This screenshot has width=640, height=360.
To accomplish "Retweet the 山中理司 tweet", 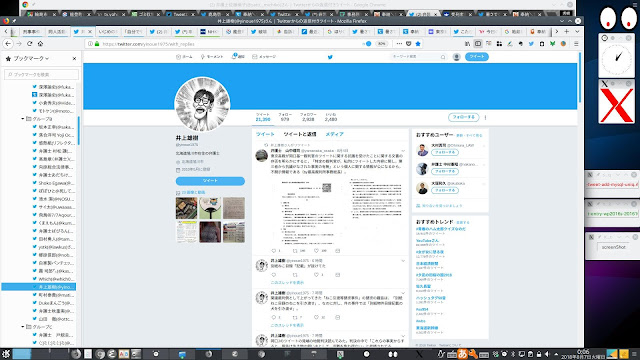I will tap(295, 251).
